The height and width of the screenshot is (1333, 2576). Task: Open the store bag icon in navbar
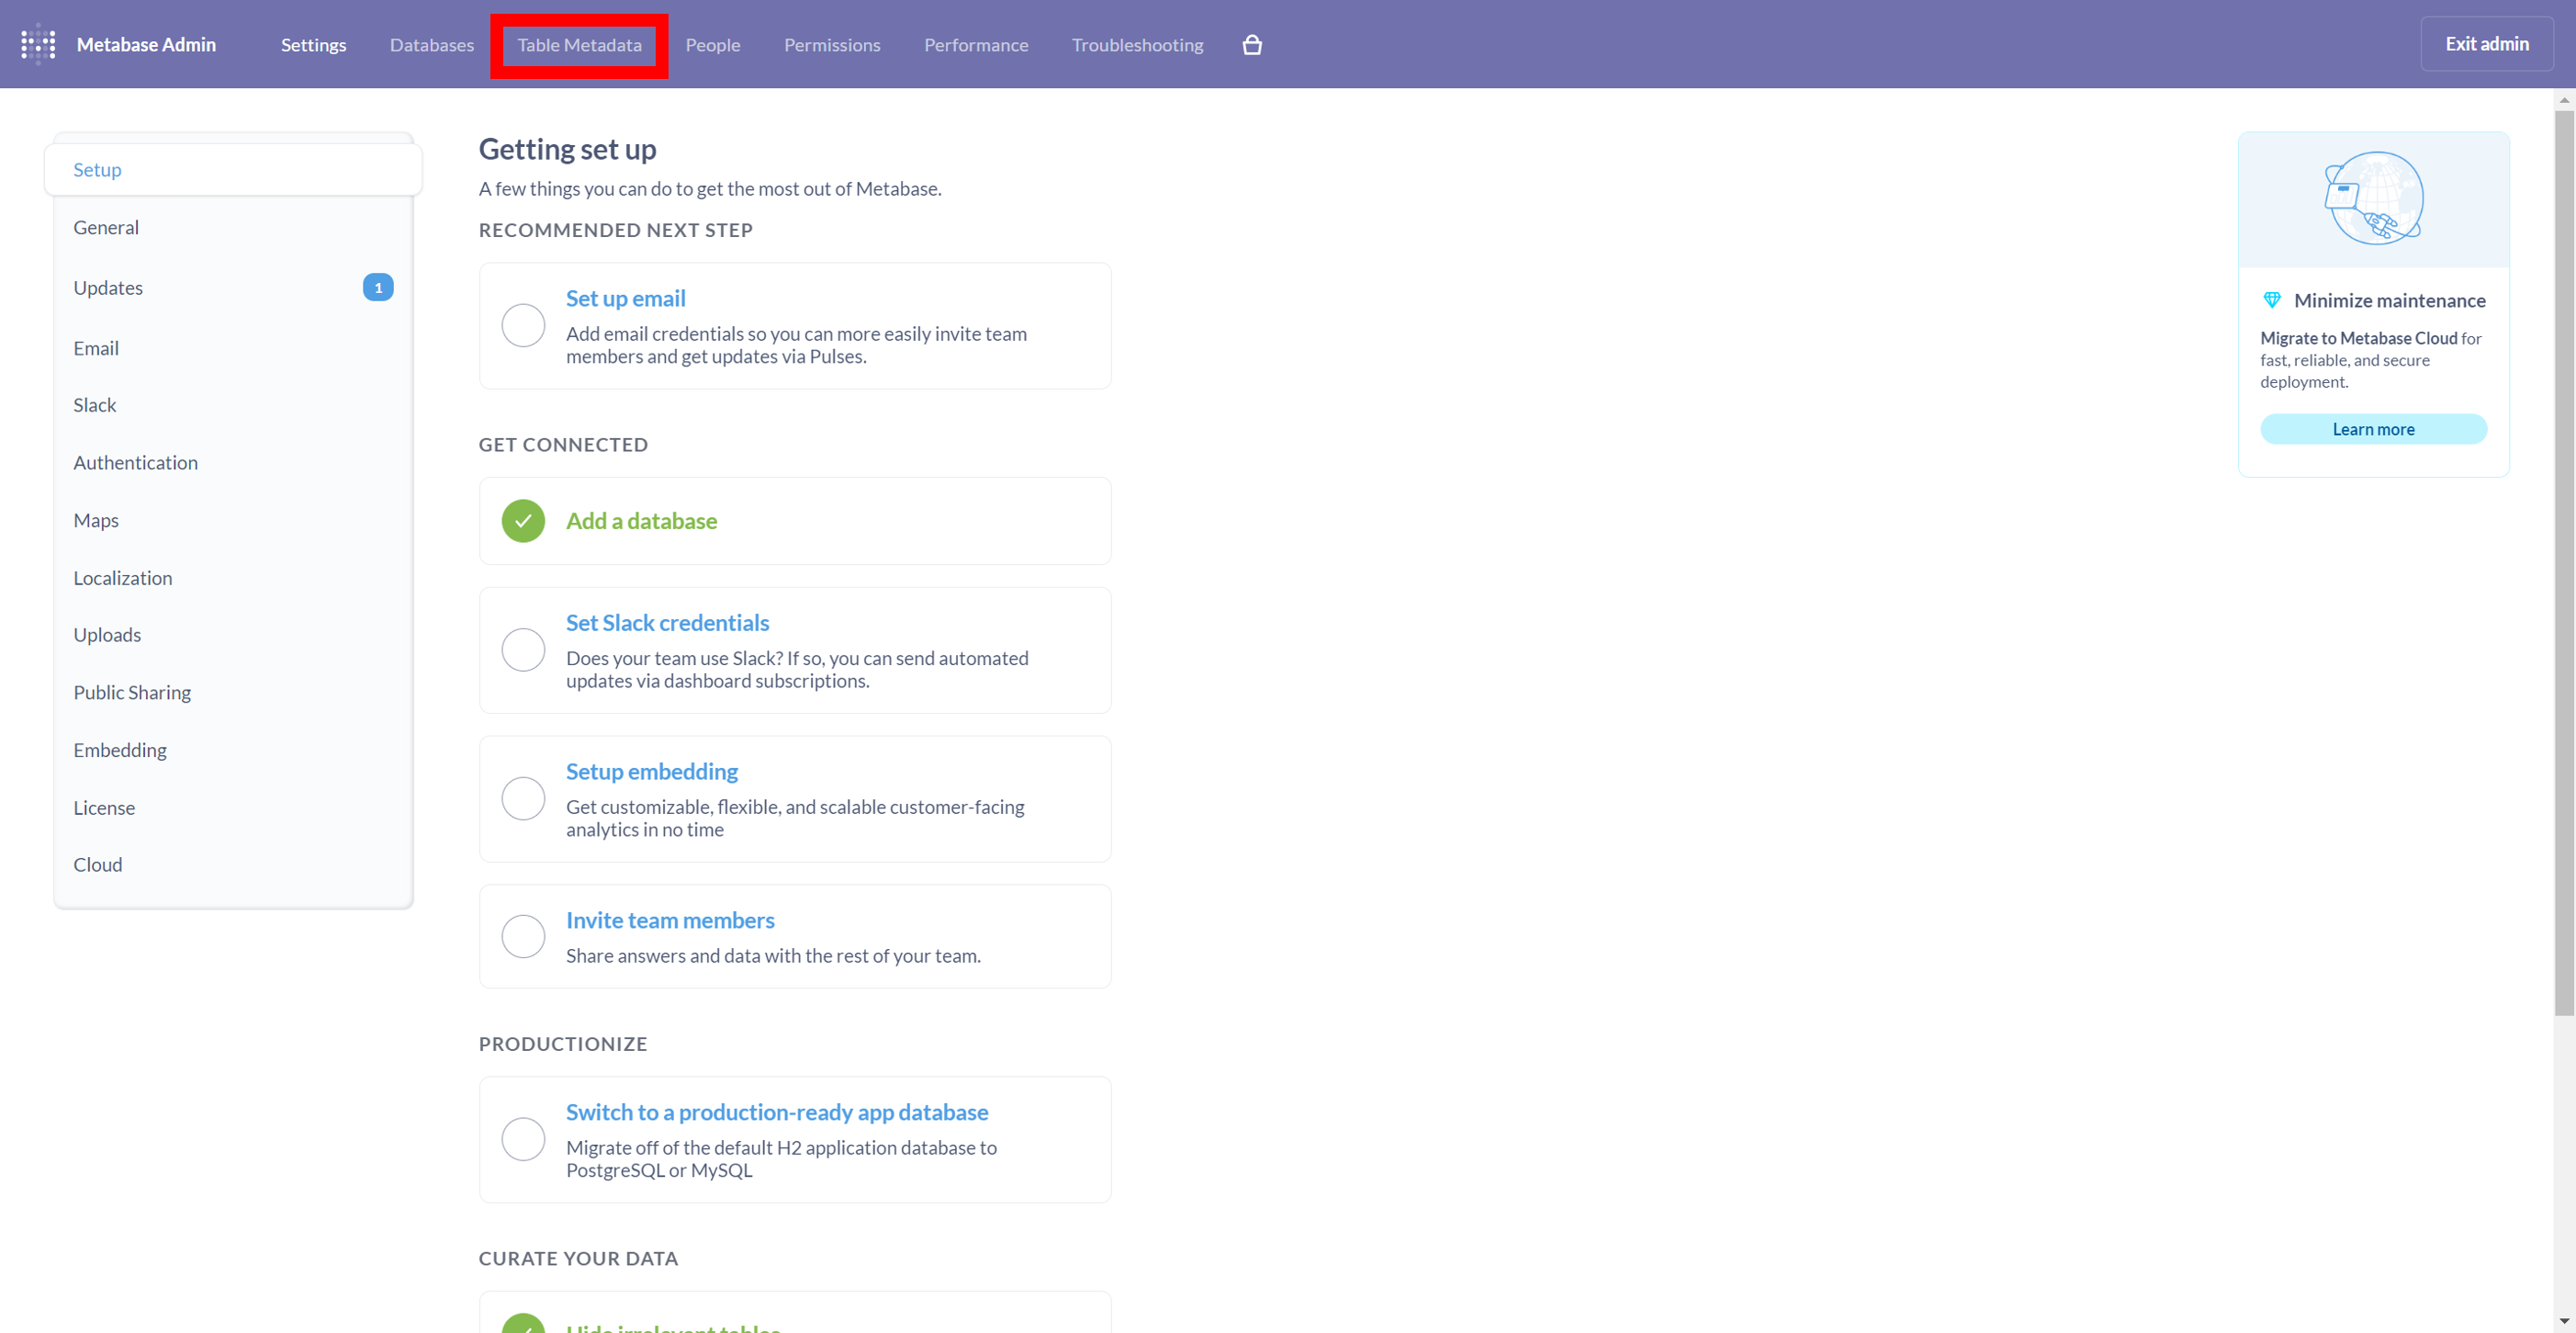1252,45
